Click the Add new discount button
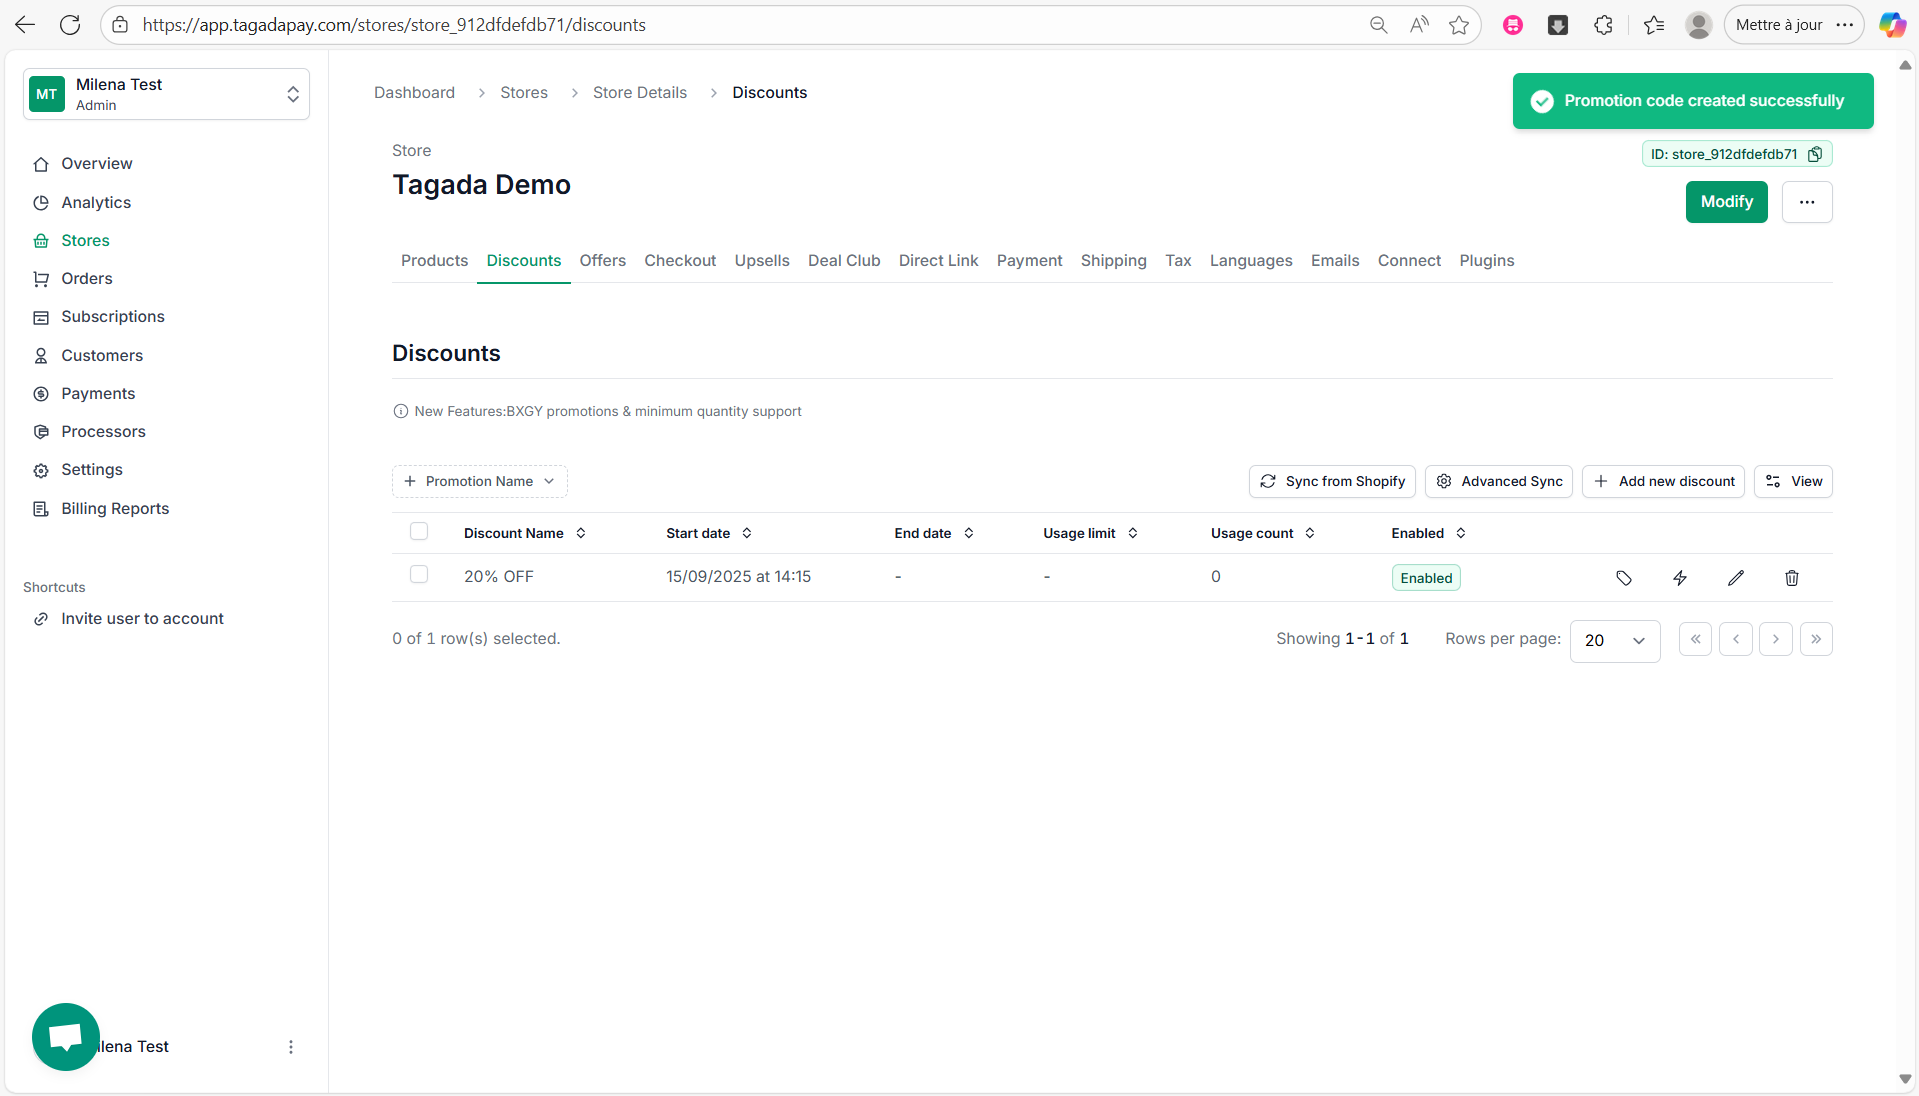Image resolution: width=1919 pixels, height=1096 pixels. (1663, 481)
